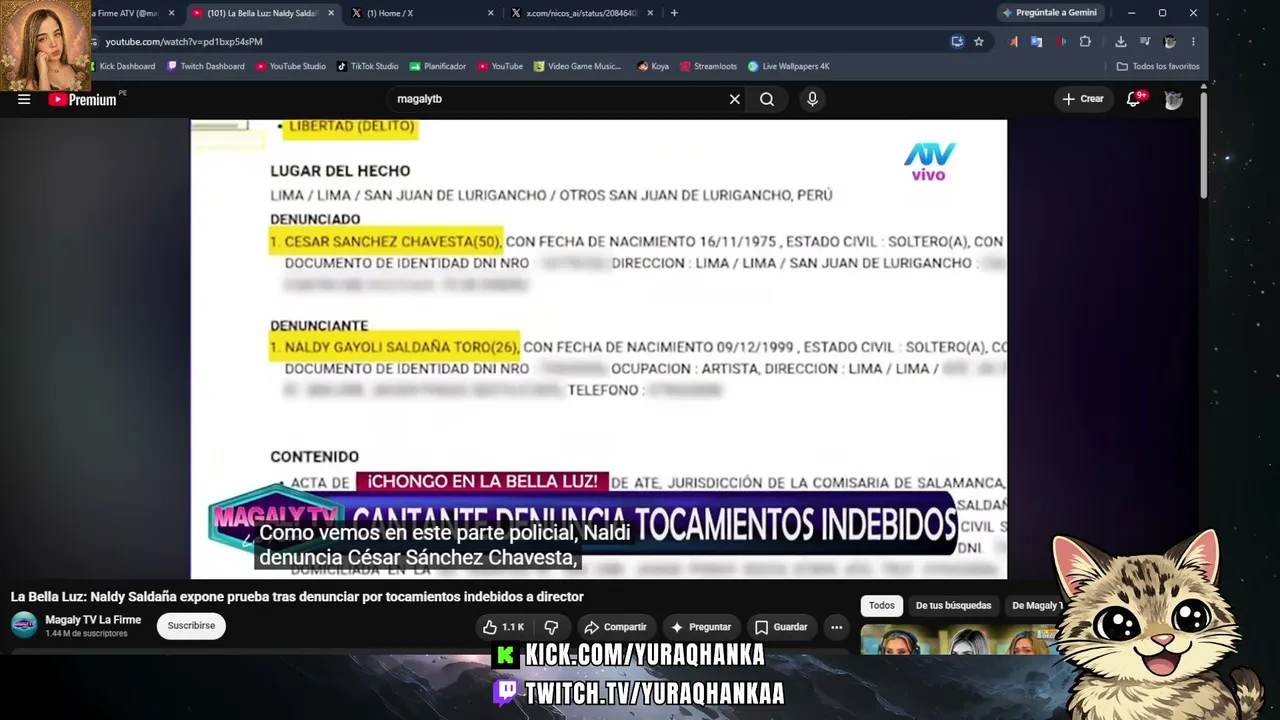This screenshot has width=1280, height=720.
Task: Switch to the 'Home / X' tab
Action: [422, 13]
